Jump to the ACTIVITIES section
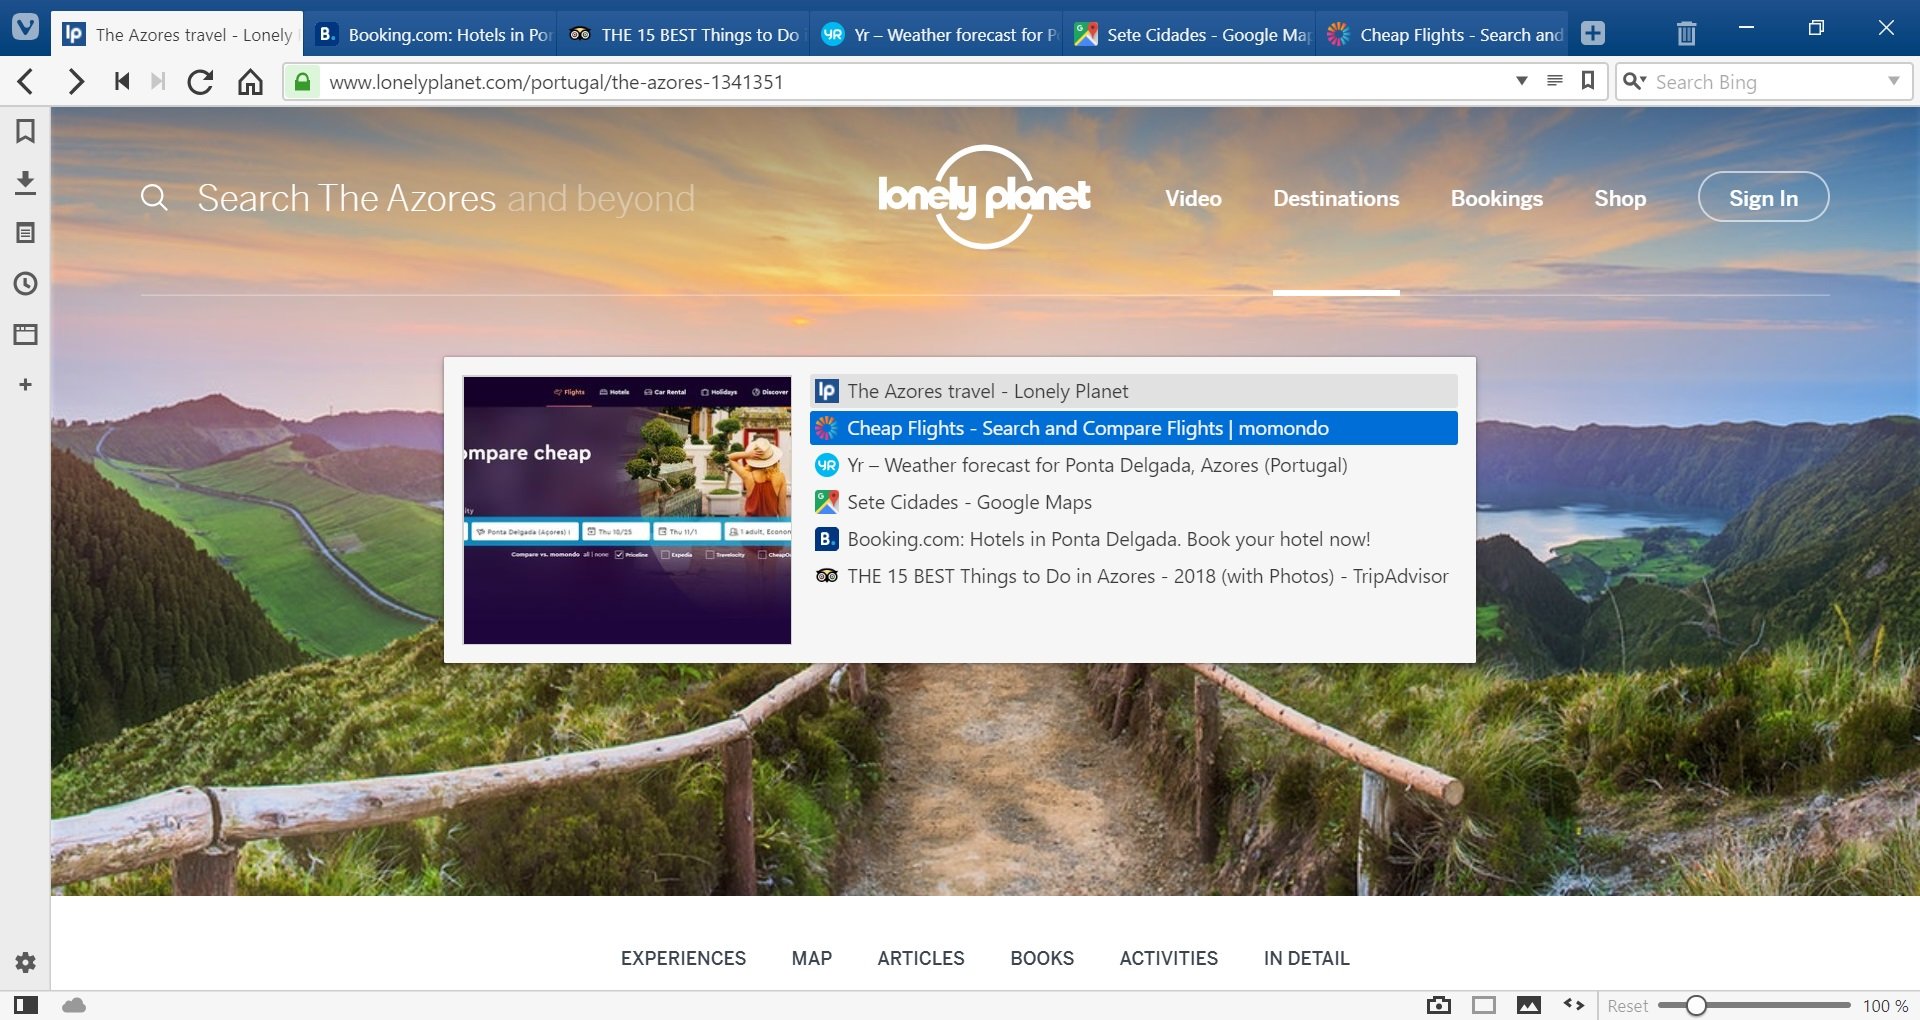 click(x=1169, y=958)
